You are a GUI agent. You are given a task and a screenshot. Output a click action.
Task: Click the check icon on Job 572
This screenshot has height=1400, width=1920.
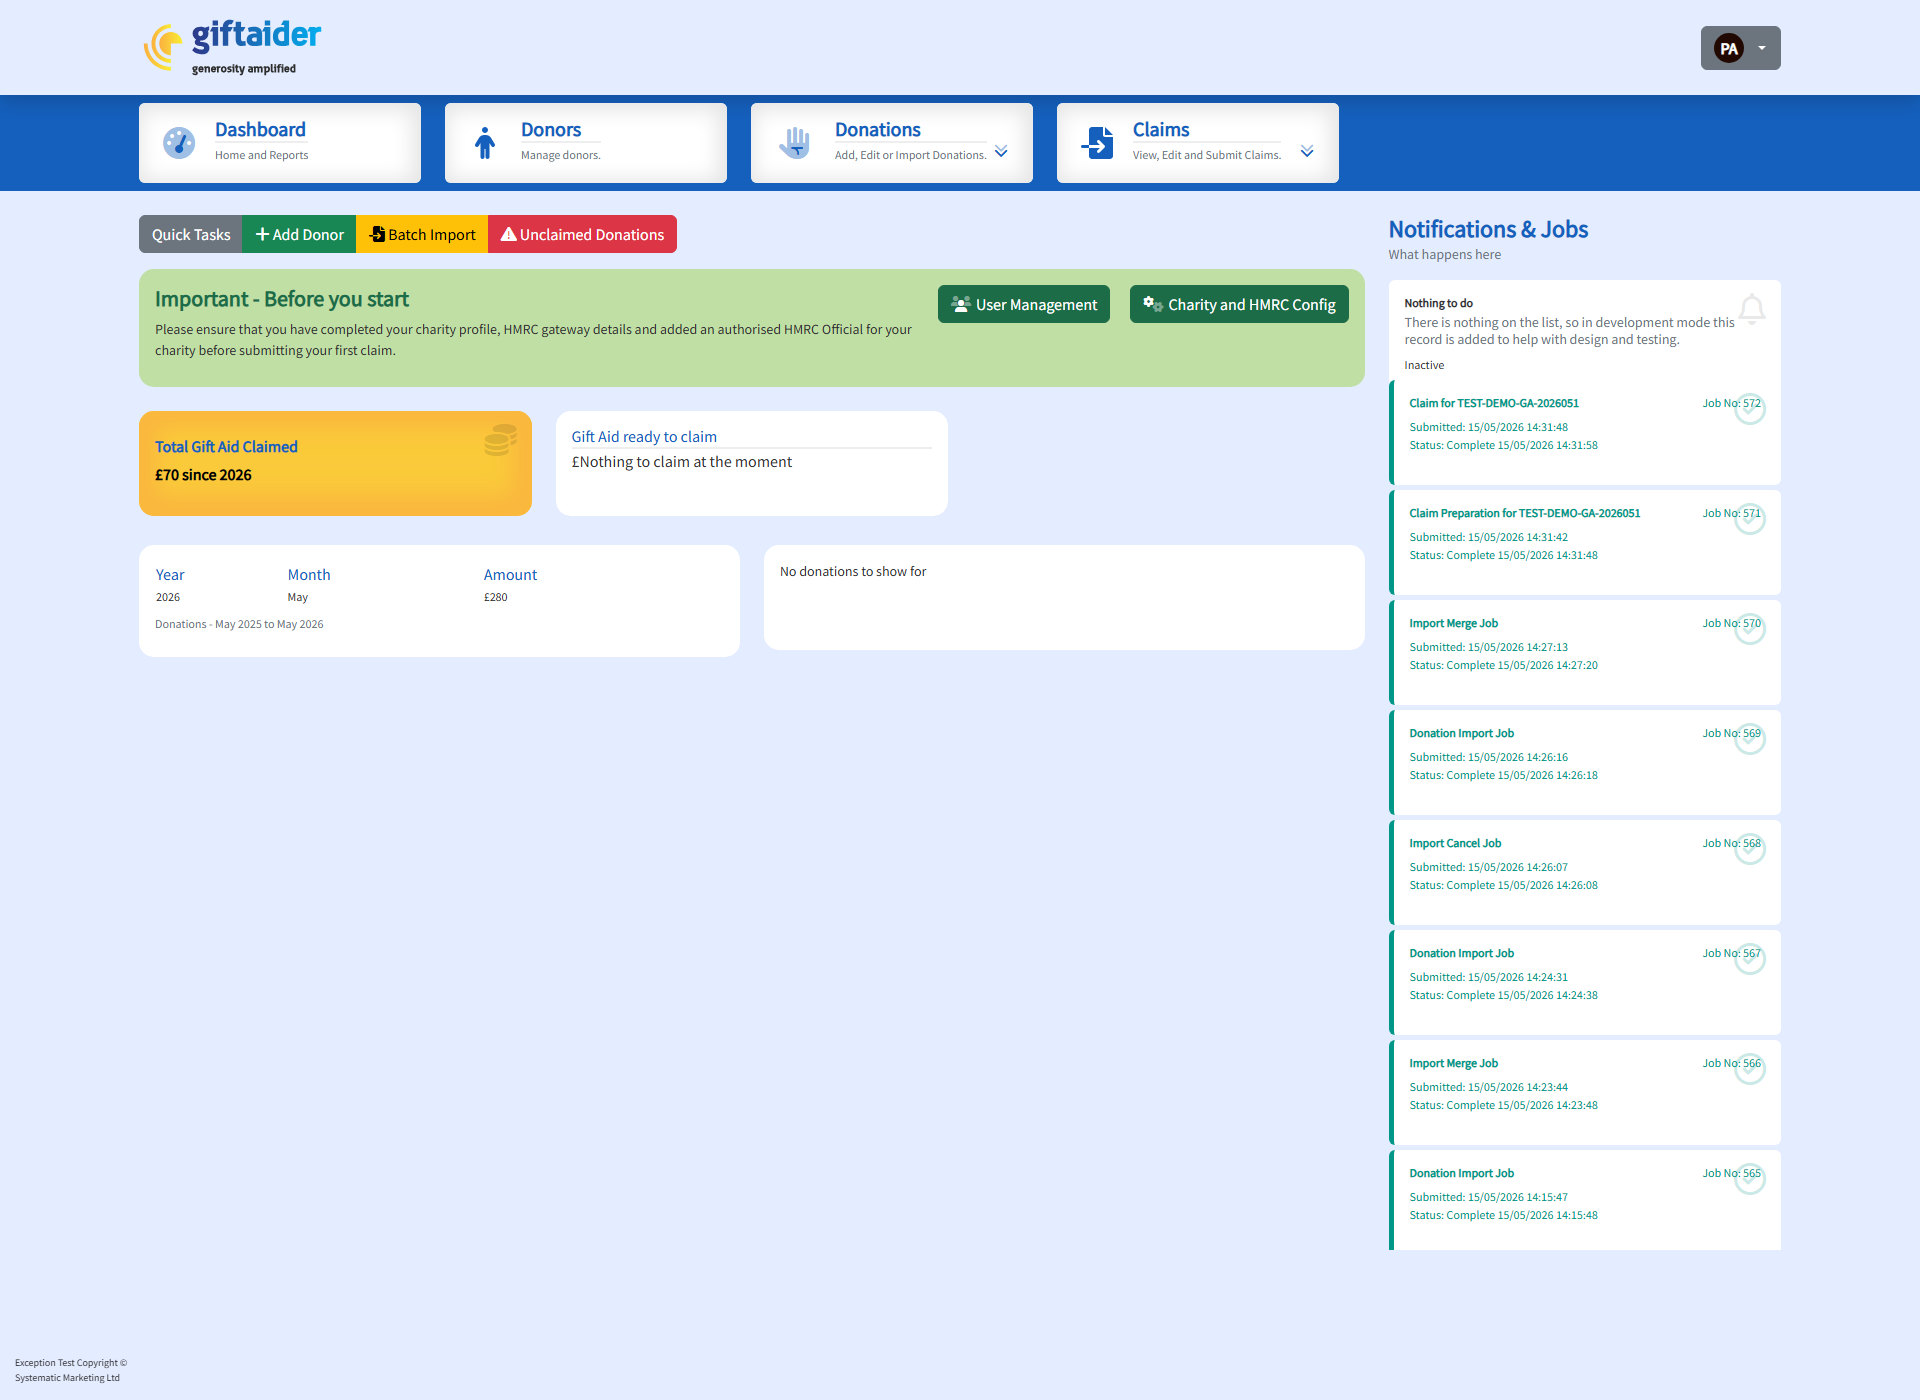click(1750, 409)
